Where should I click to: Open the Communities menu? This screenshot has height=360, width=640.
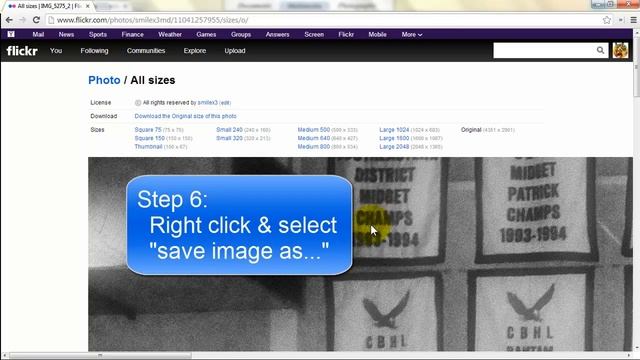pyautogui.click(x=146, y=51)
